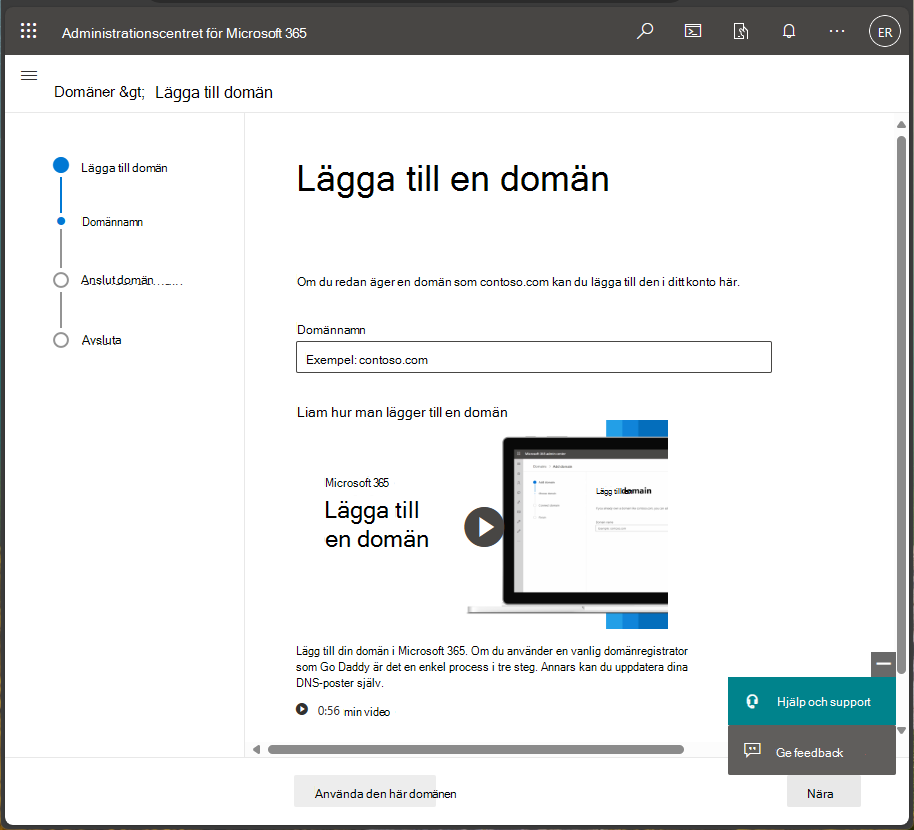Open the more options ellipsis in header
The width and height of the screenshot is (914, 830).
836,31
